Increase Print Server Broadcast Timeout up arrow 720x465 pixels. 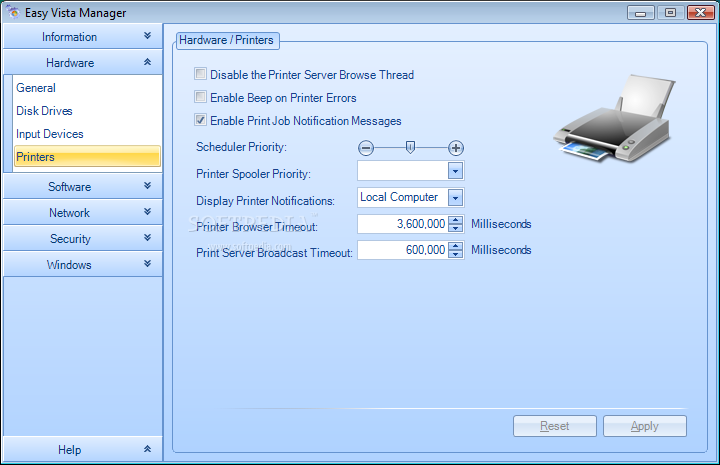[456, 246]
